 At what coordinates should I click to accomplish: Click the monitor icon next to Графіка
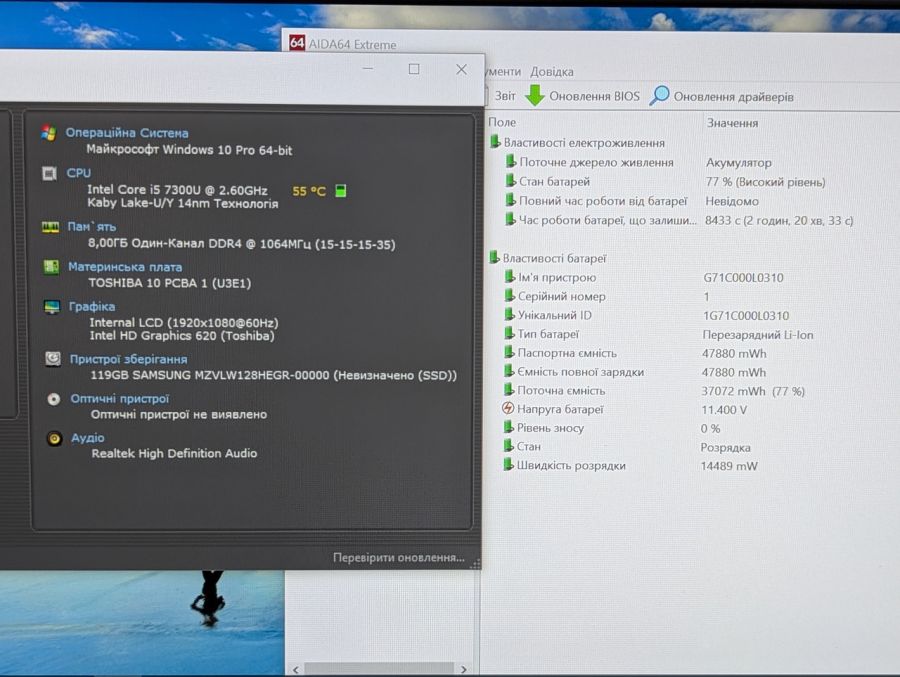coord(52,307)
